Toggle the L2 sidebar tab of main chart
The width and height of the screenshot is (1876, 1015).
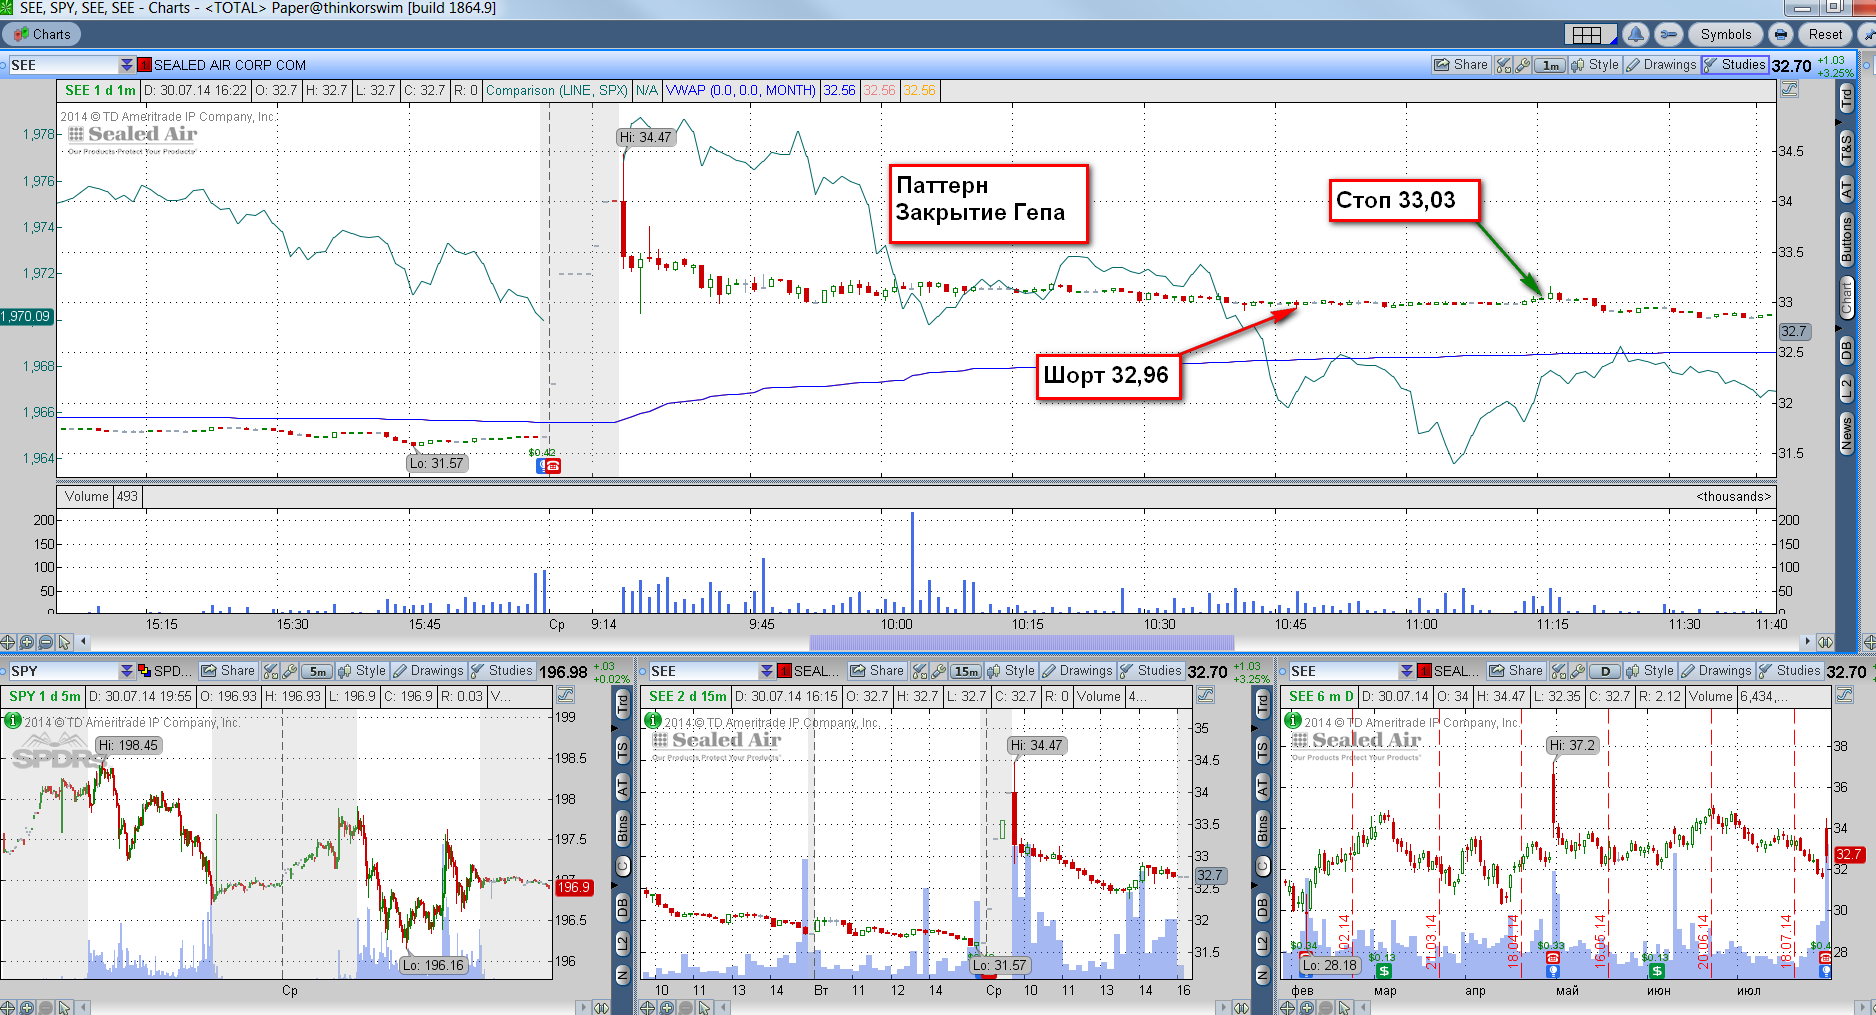(x=1846, y=388)
